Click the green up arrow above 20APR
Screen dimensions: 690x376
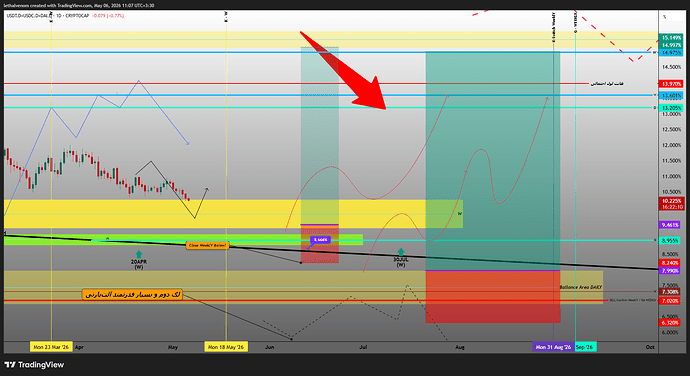(x=139, y=254)
